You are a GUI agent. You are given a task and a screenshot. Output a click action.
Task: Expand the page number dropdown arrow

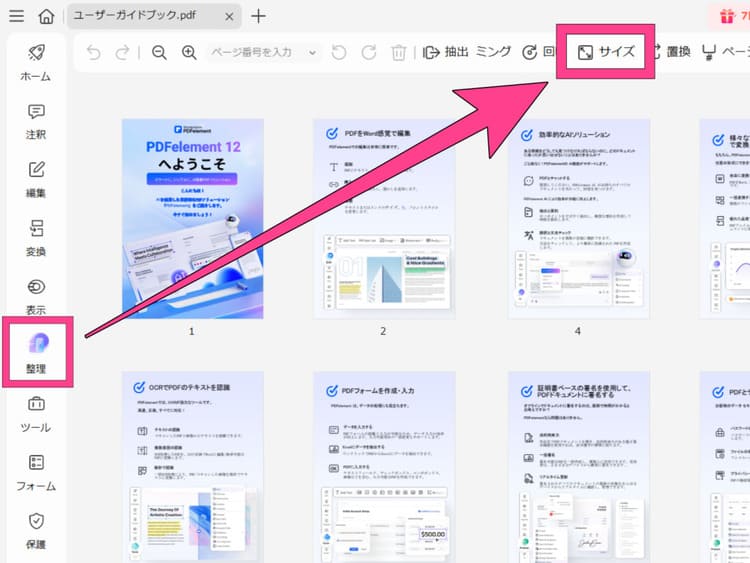(312, 53)
